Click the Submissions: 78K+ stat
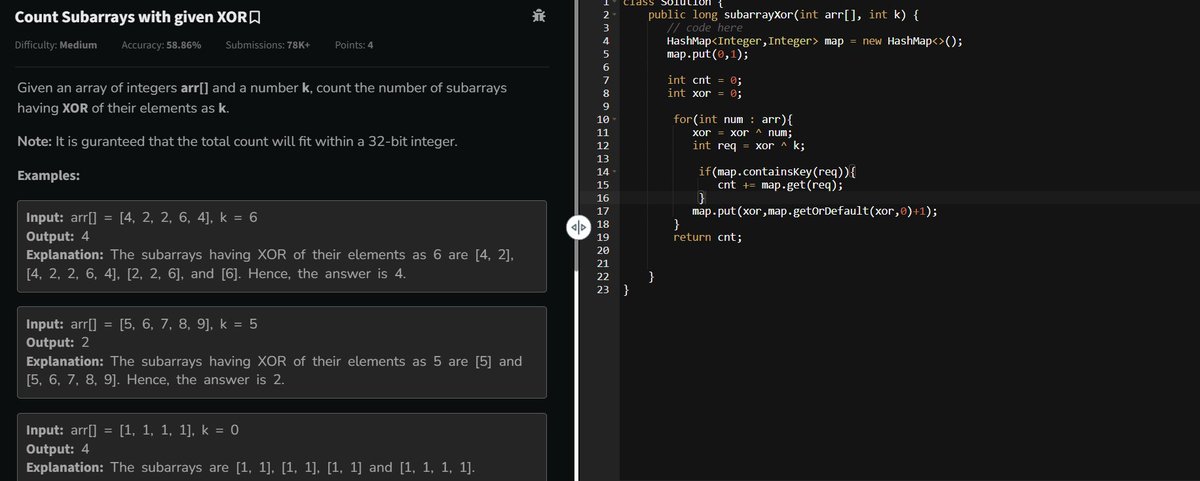 pyautogui.click(x=268, y=46)
